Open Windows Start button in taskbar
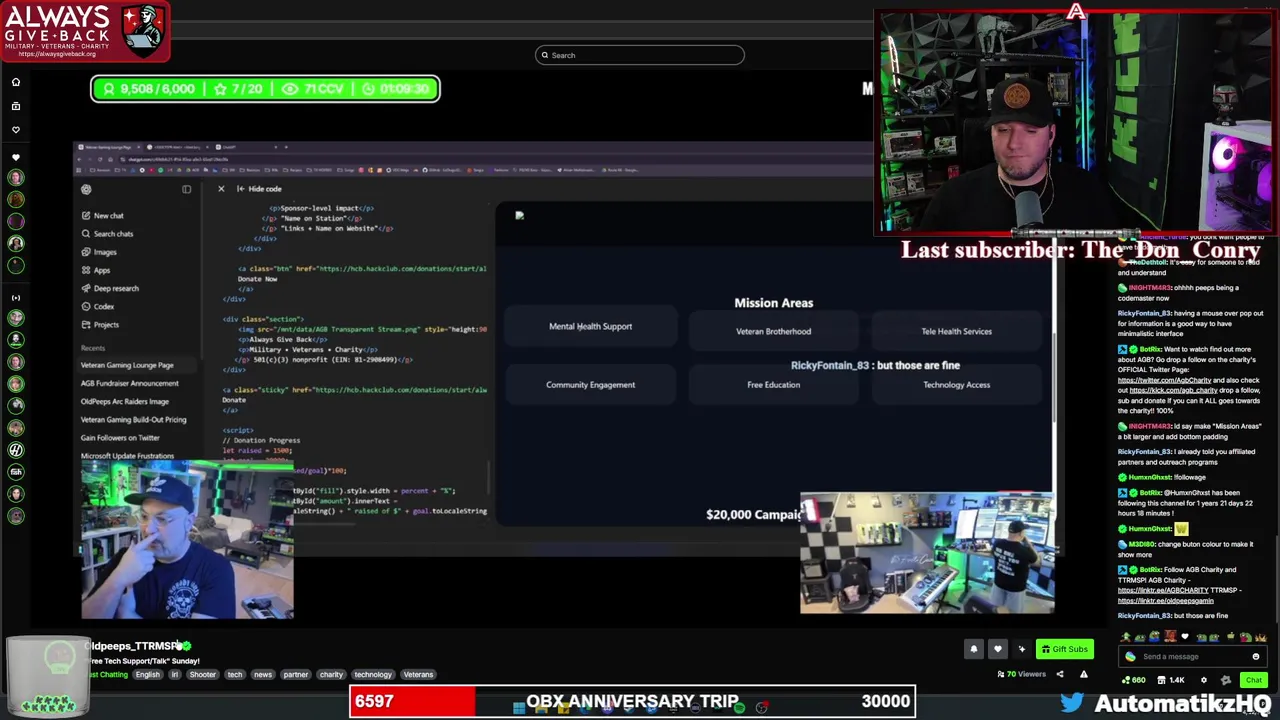1280x720 pixels. coord(519,708)
